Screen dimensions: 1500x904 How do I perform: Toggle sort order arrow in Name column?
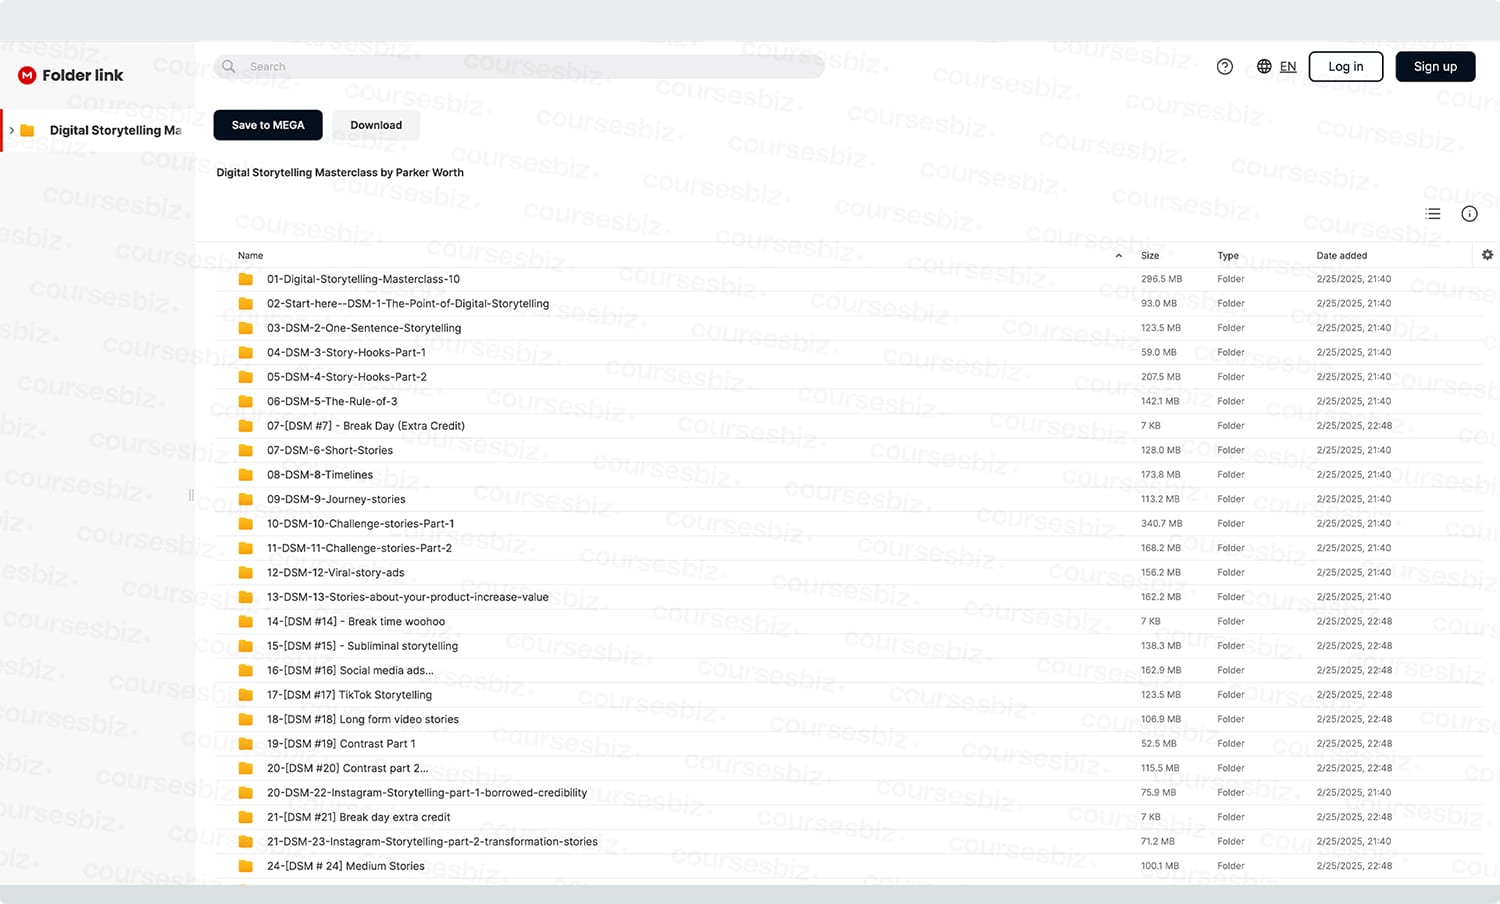[1118, 256]
